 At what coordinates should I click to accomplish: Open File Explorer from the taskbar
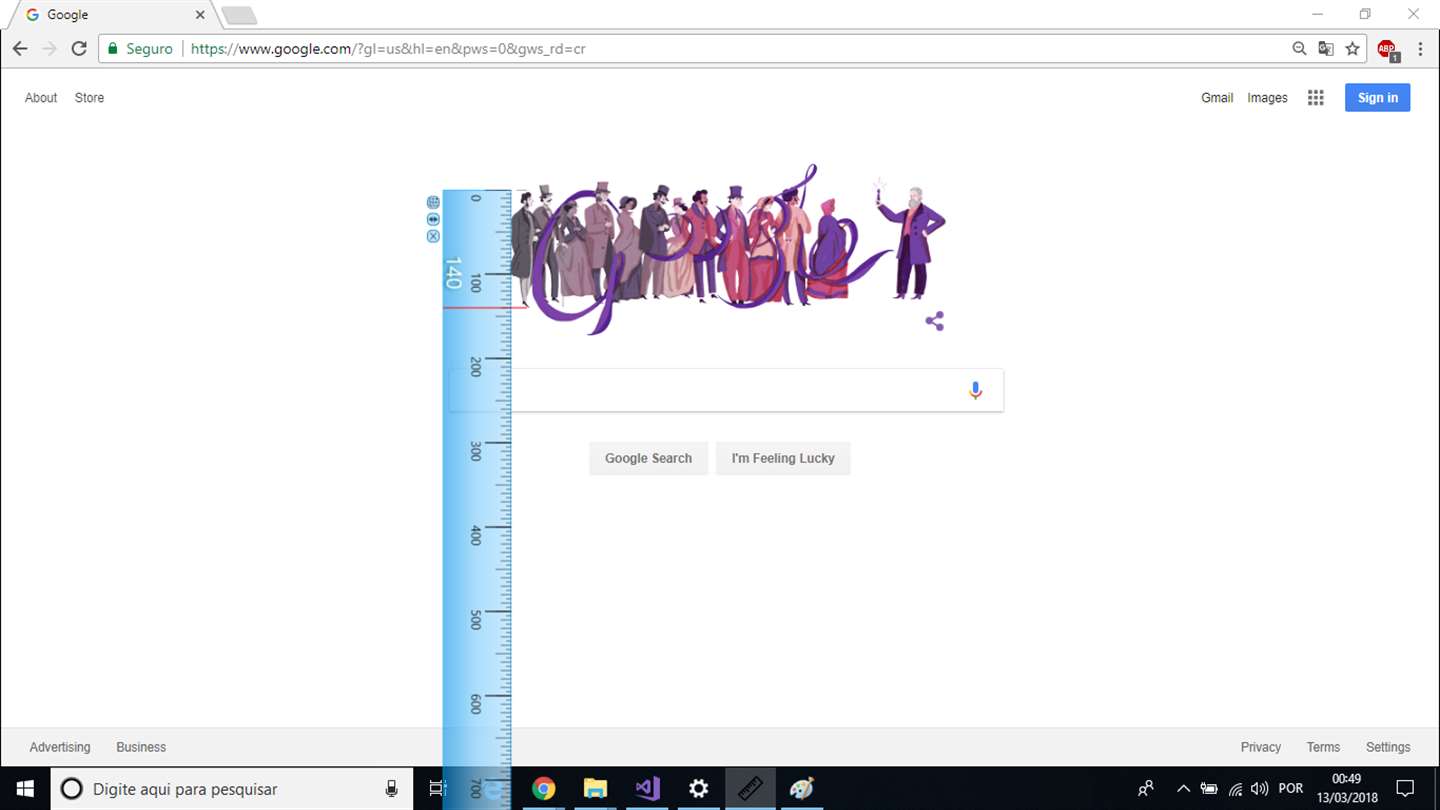pyautogui.click(x=595, y=789)
